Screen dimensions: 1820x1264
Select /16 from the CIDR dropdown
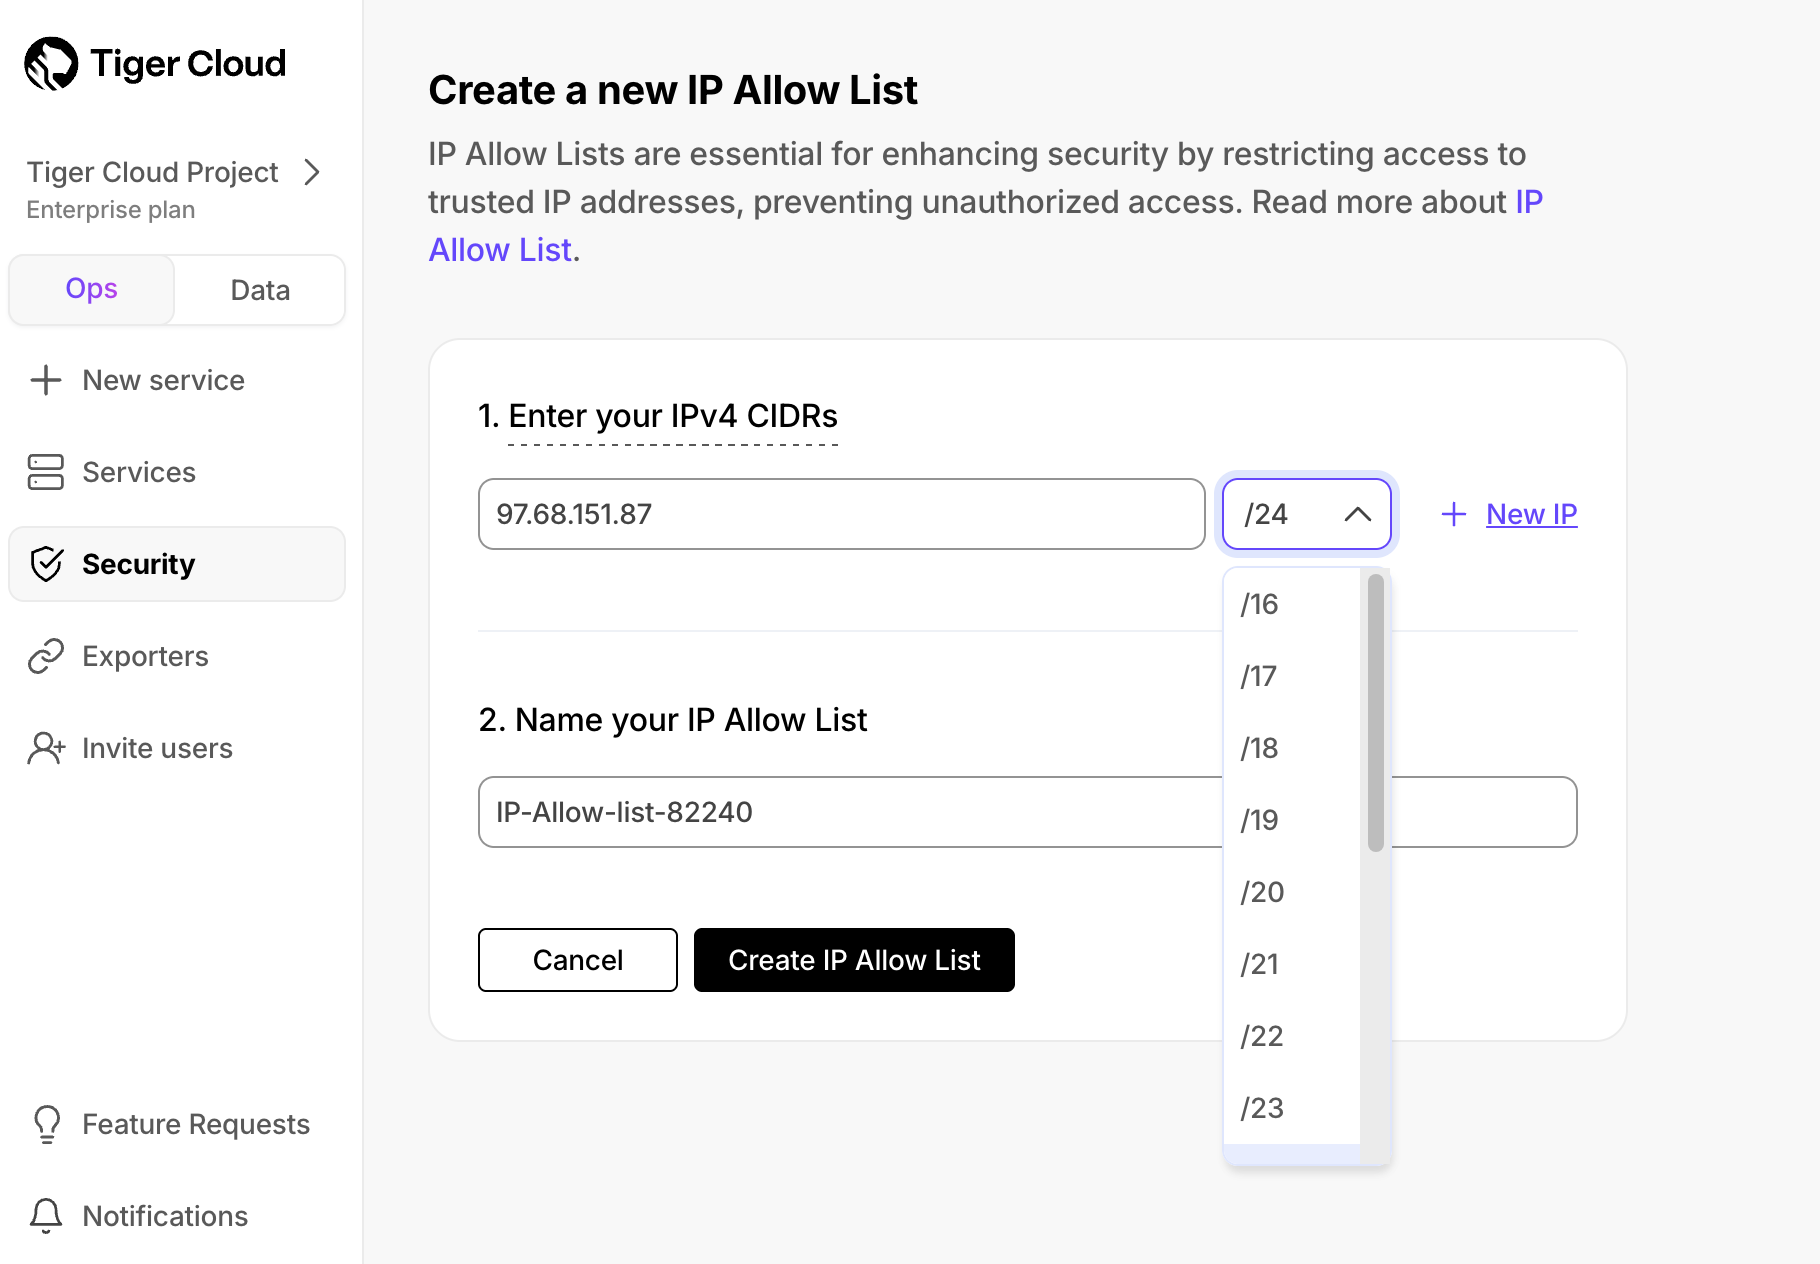1292,604
